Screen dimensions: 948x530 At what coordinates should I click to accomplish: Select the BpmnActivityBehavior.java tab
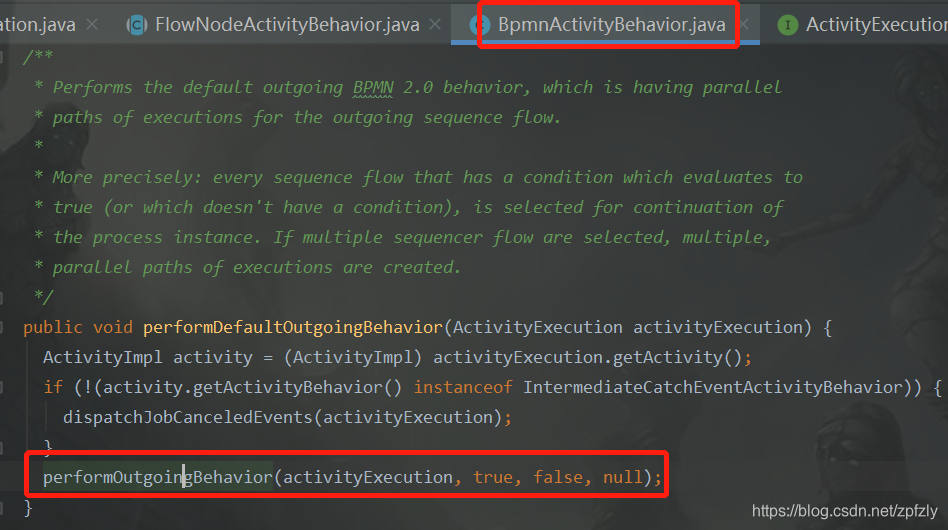click(x=611, y=25)
